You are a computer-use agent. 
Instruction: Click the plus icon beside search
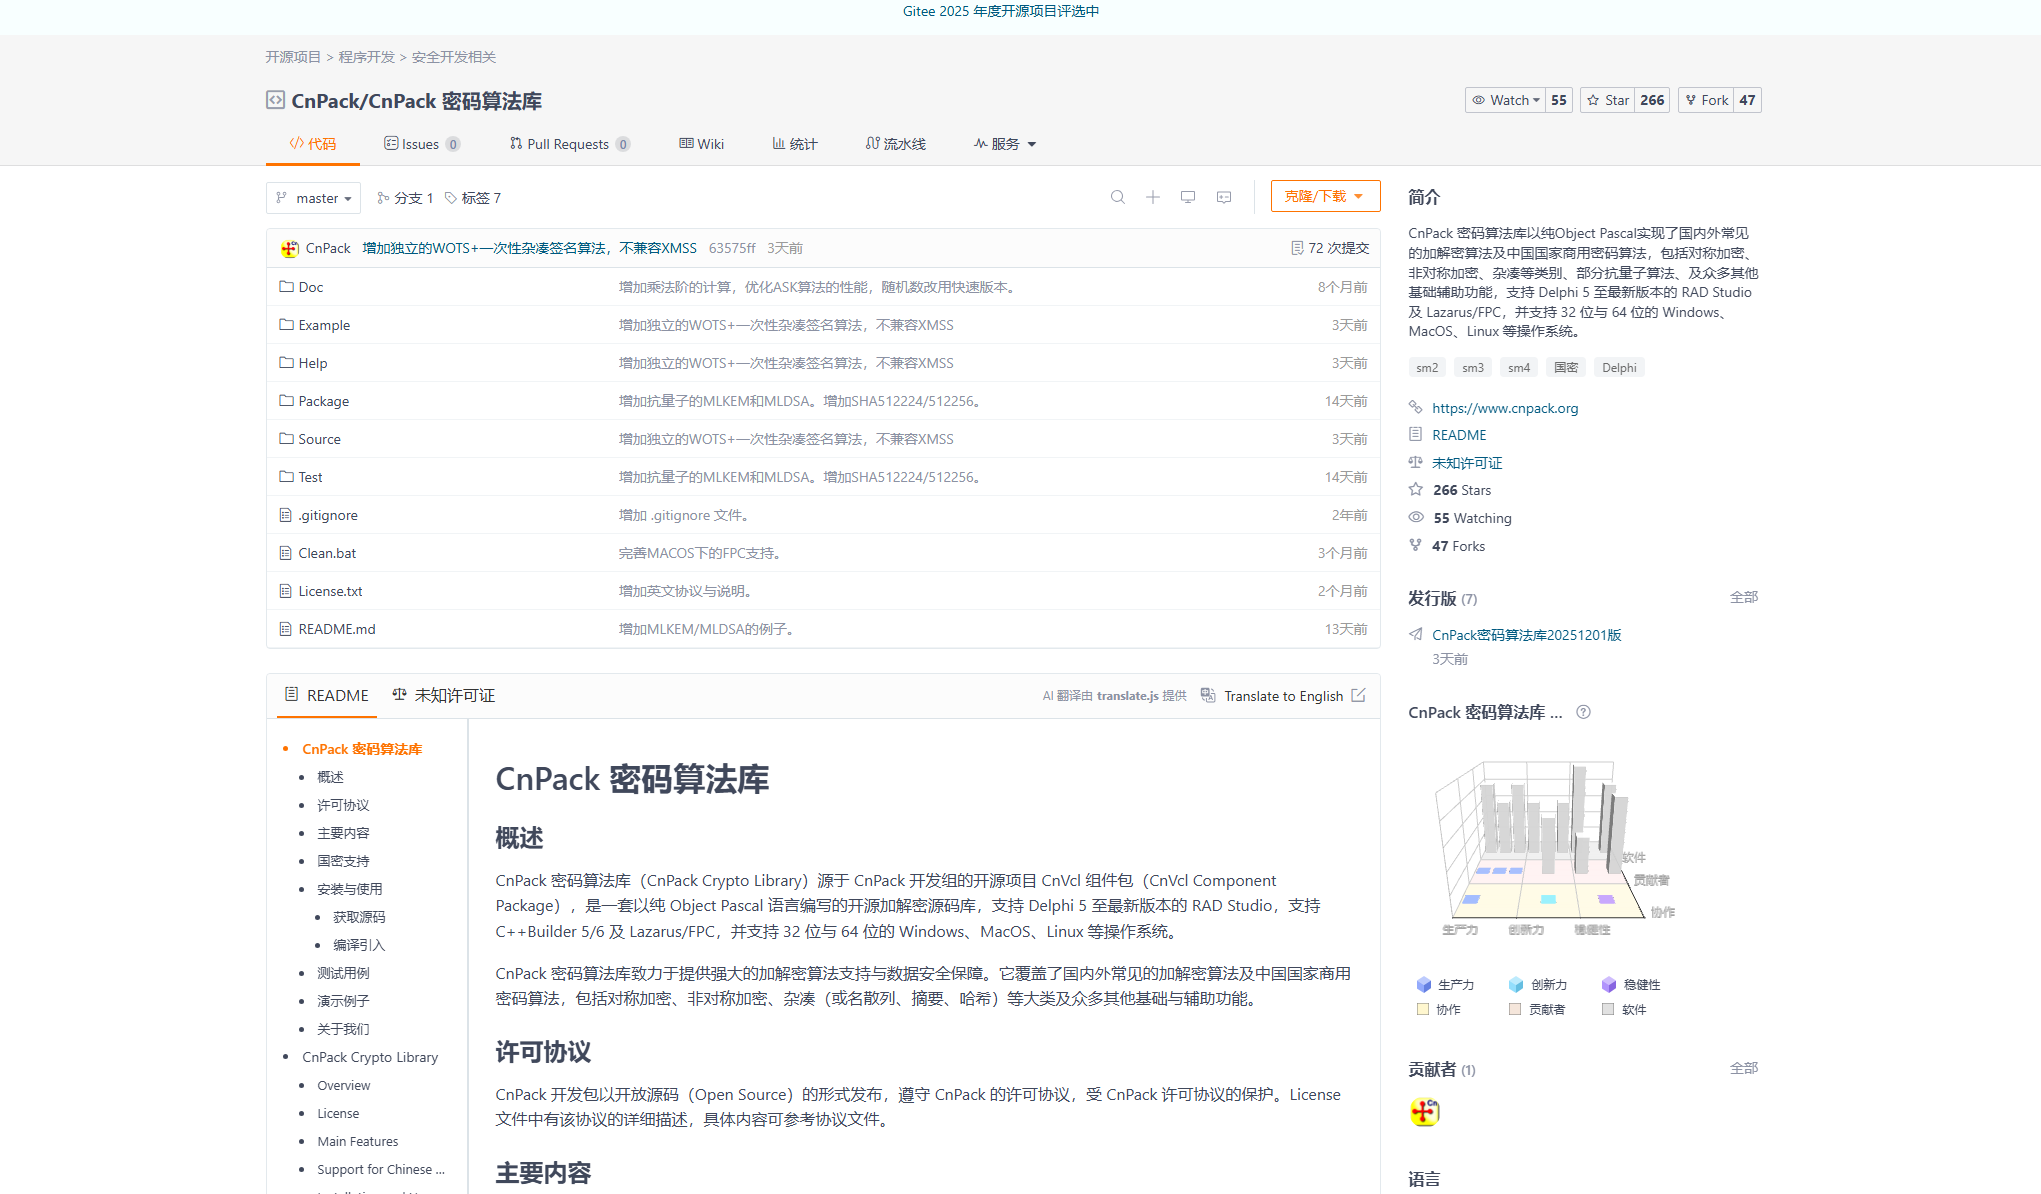[1152, 197]
